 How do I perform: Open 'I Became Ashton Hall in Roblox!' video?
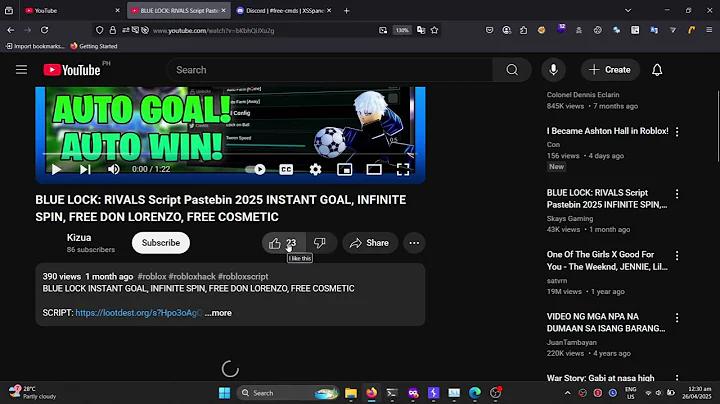click(607, 131)
